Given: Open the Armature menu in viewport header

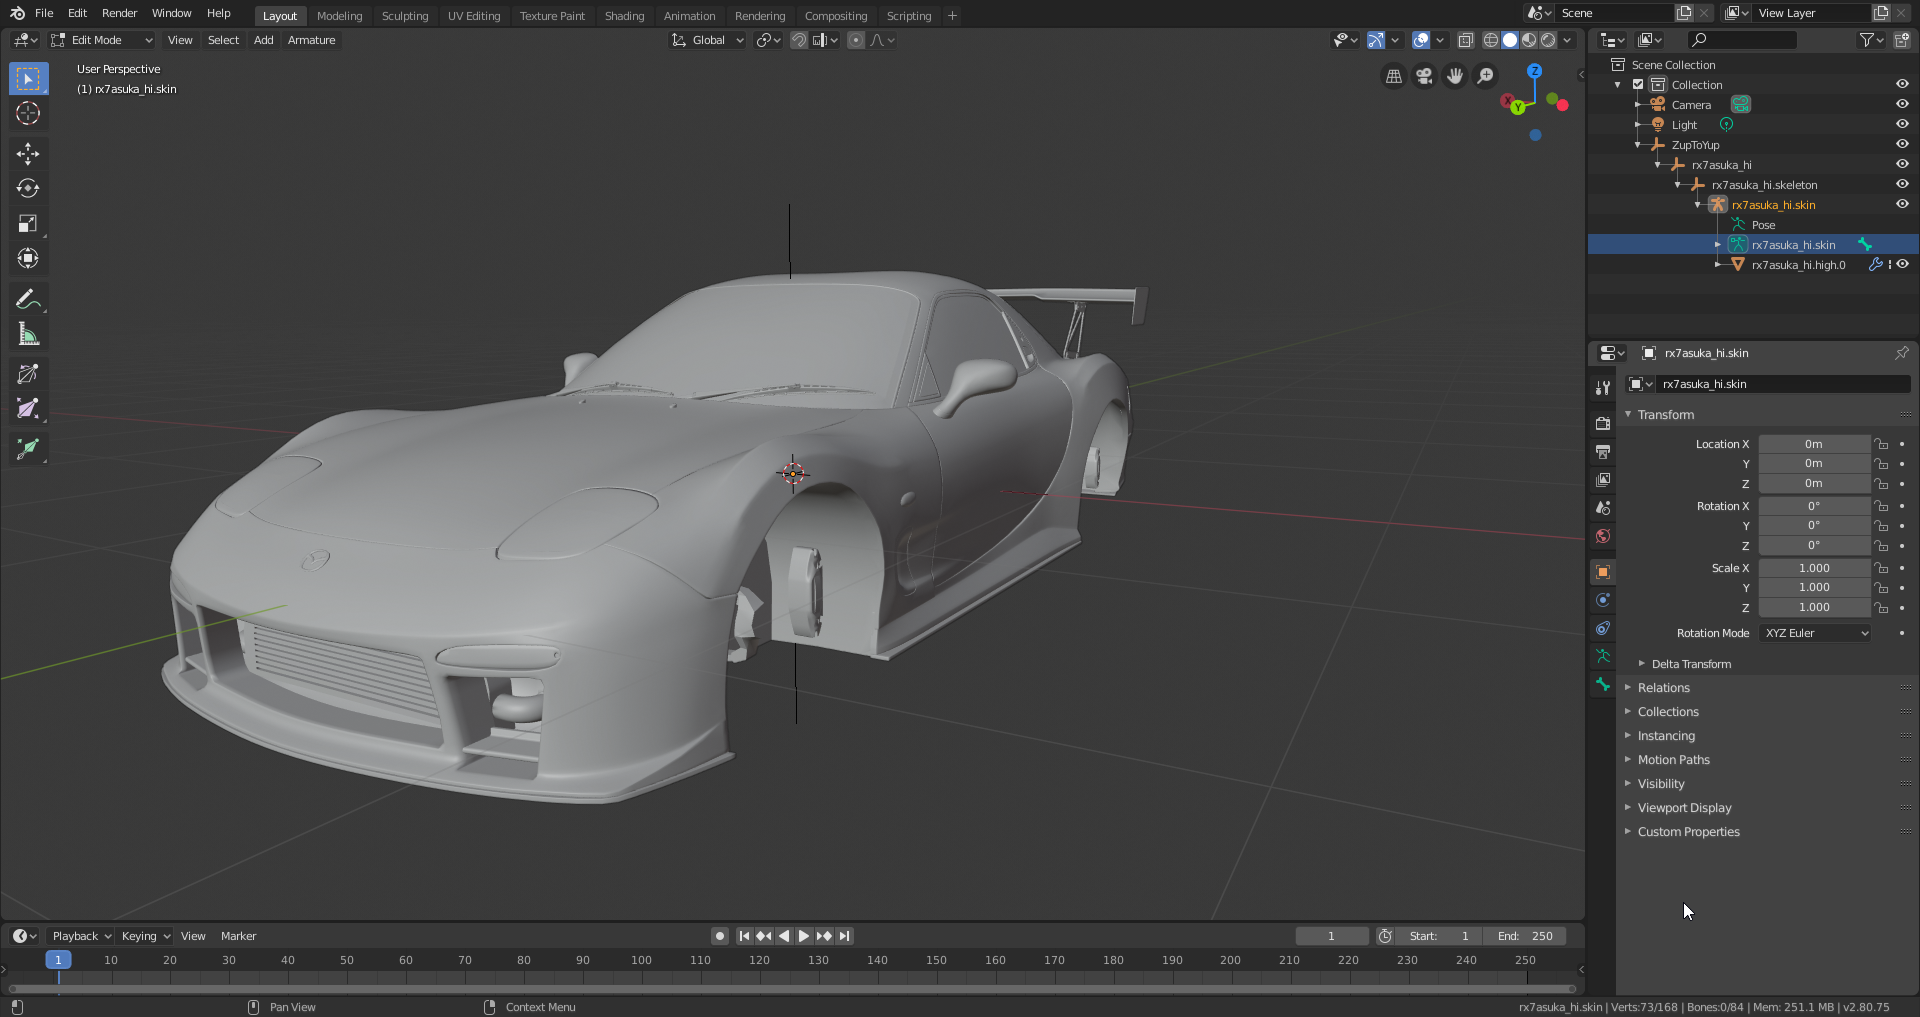Looking at the screenshot, I should tap(311, 40).
